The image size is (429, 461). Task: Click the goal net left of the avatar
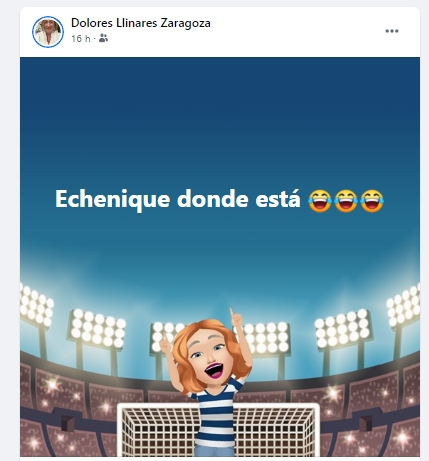coord(158,431)
